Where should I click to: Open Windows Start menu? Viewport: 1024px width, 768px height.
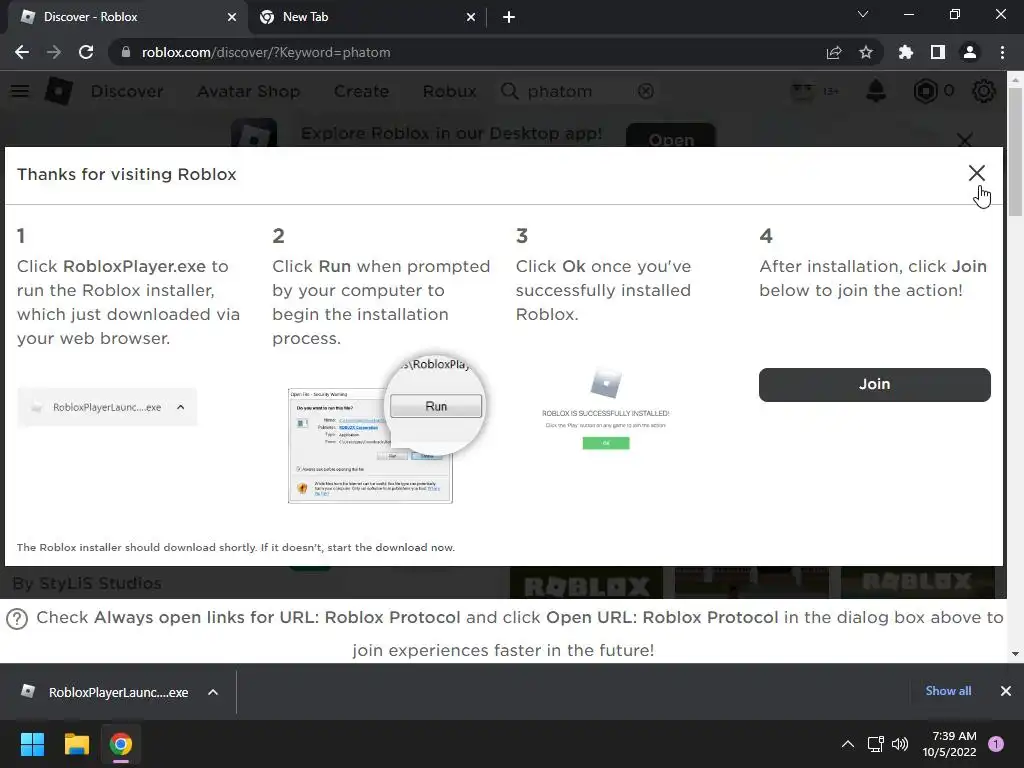32,744
